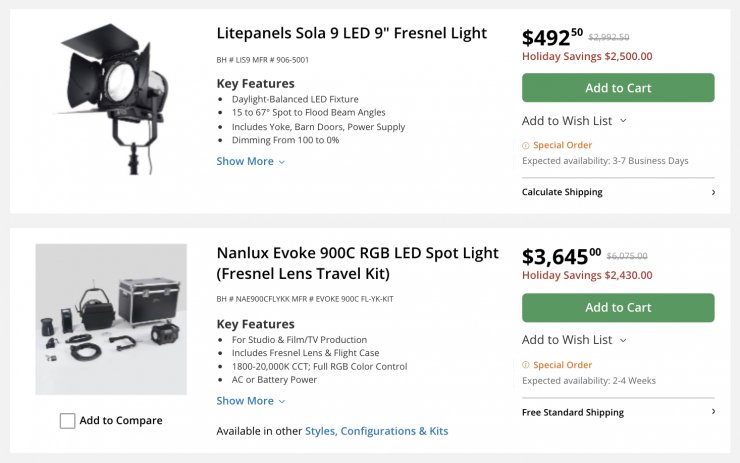Open Litepanels Sola 9 LED Fresnel Light title
Screen dimensions: 740x463
pos(351,33)
